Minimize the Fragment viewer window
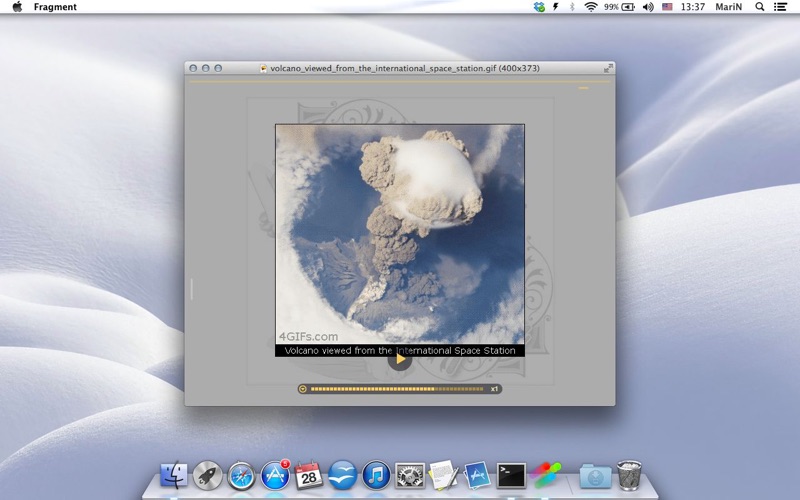Image resolution: width=800 pixels, height=500 pixels. [206, 68]
